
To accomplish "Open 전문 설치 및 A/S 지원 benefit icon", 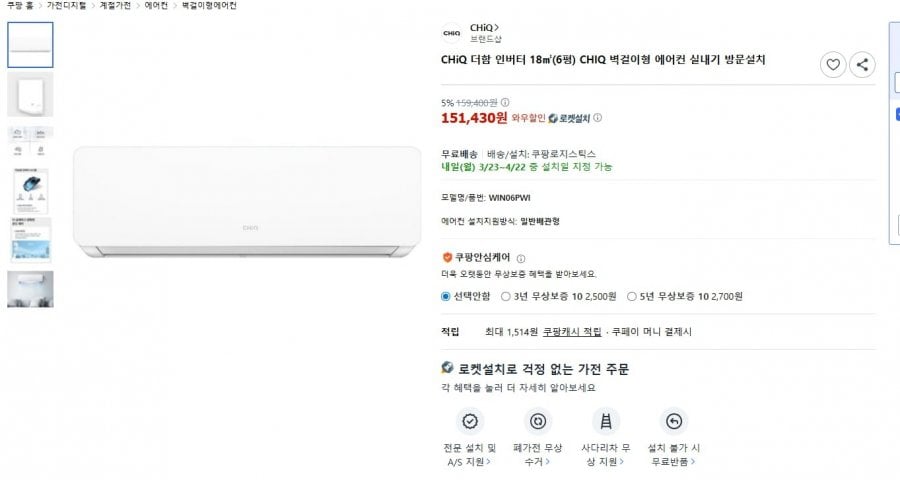I will [468, 420].
